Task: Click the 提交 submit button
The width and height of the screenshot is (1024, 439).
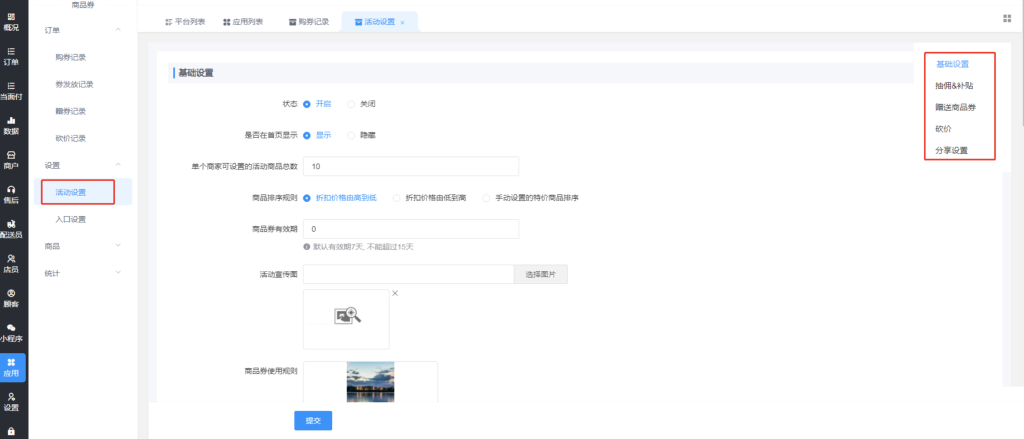Action: [x=313, y=421]
